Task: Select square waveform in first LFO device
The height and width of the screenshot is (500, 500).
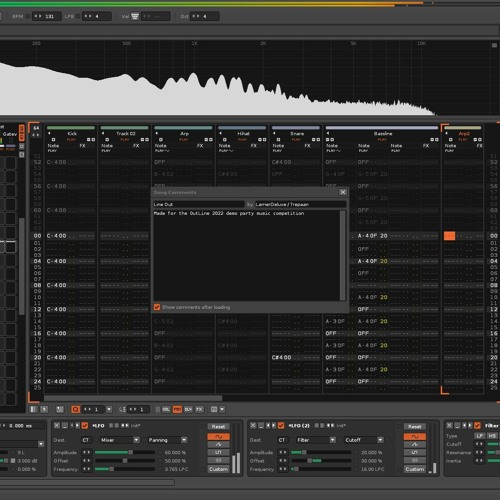Action: [x=218, y=452]
